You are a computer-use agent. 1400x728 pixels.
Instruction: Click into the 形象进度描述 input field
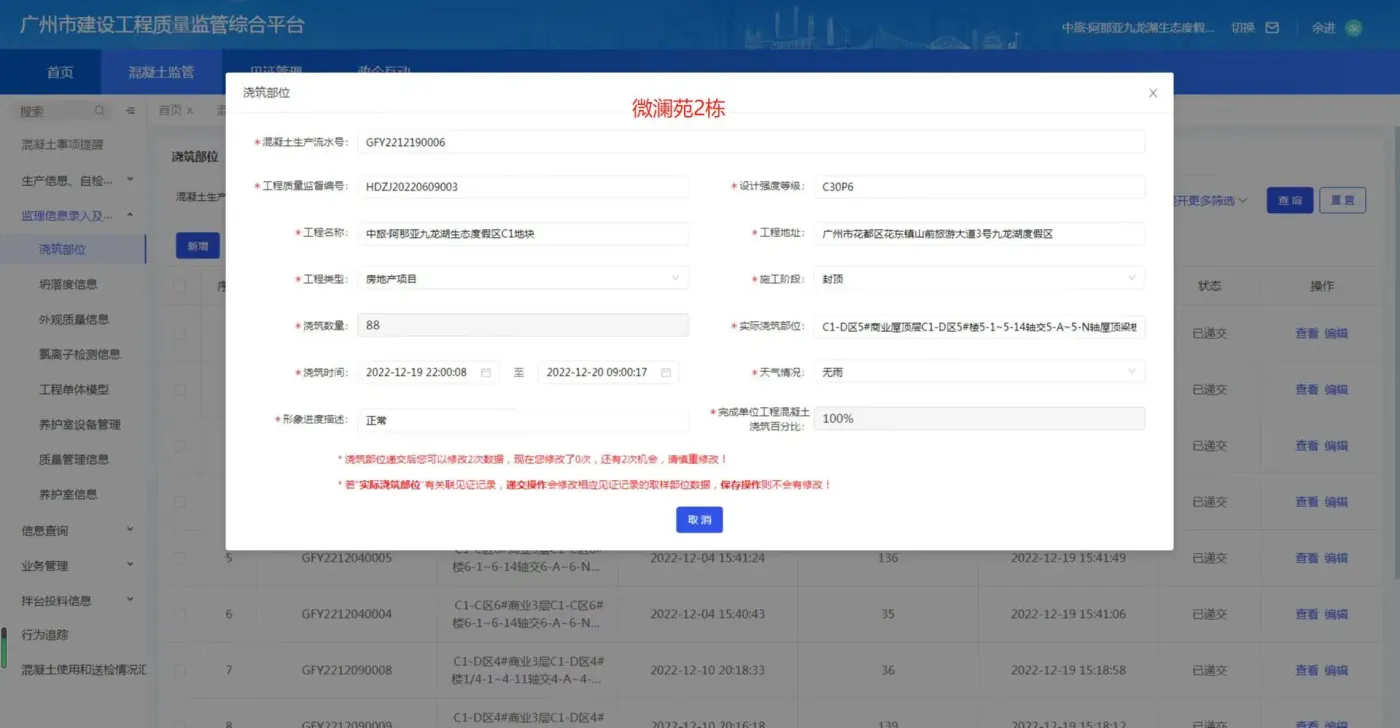click(x=522, y=420)
